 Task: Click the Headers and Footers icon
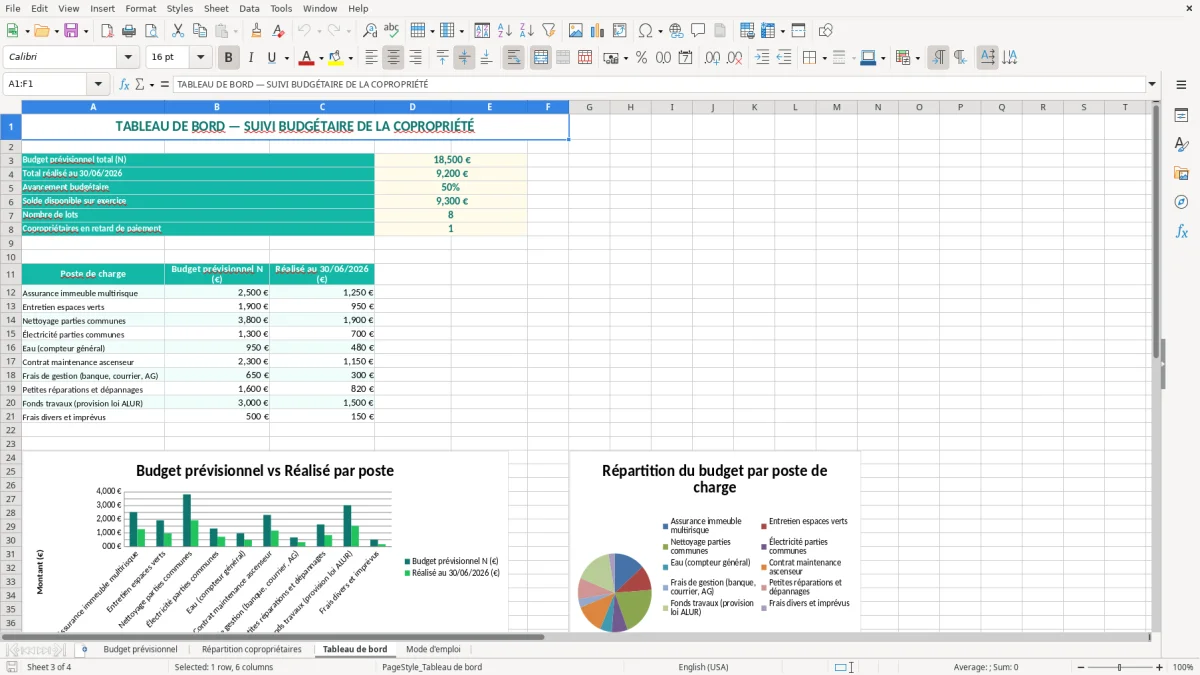pos(720,31)
